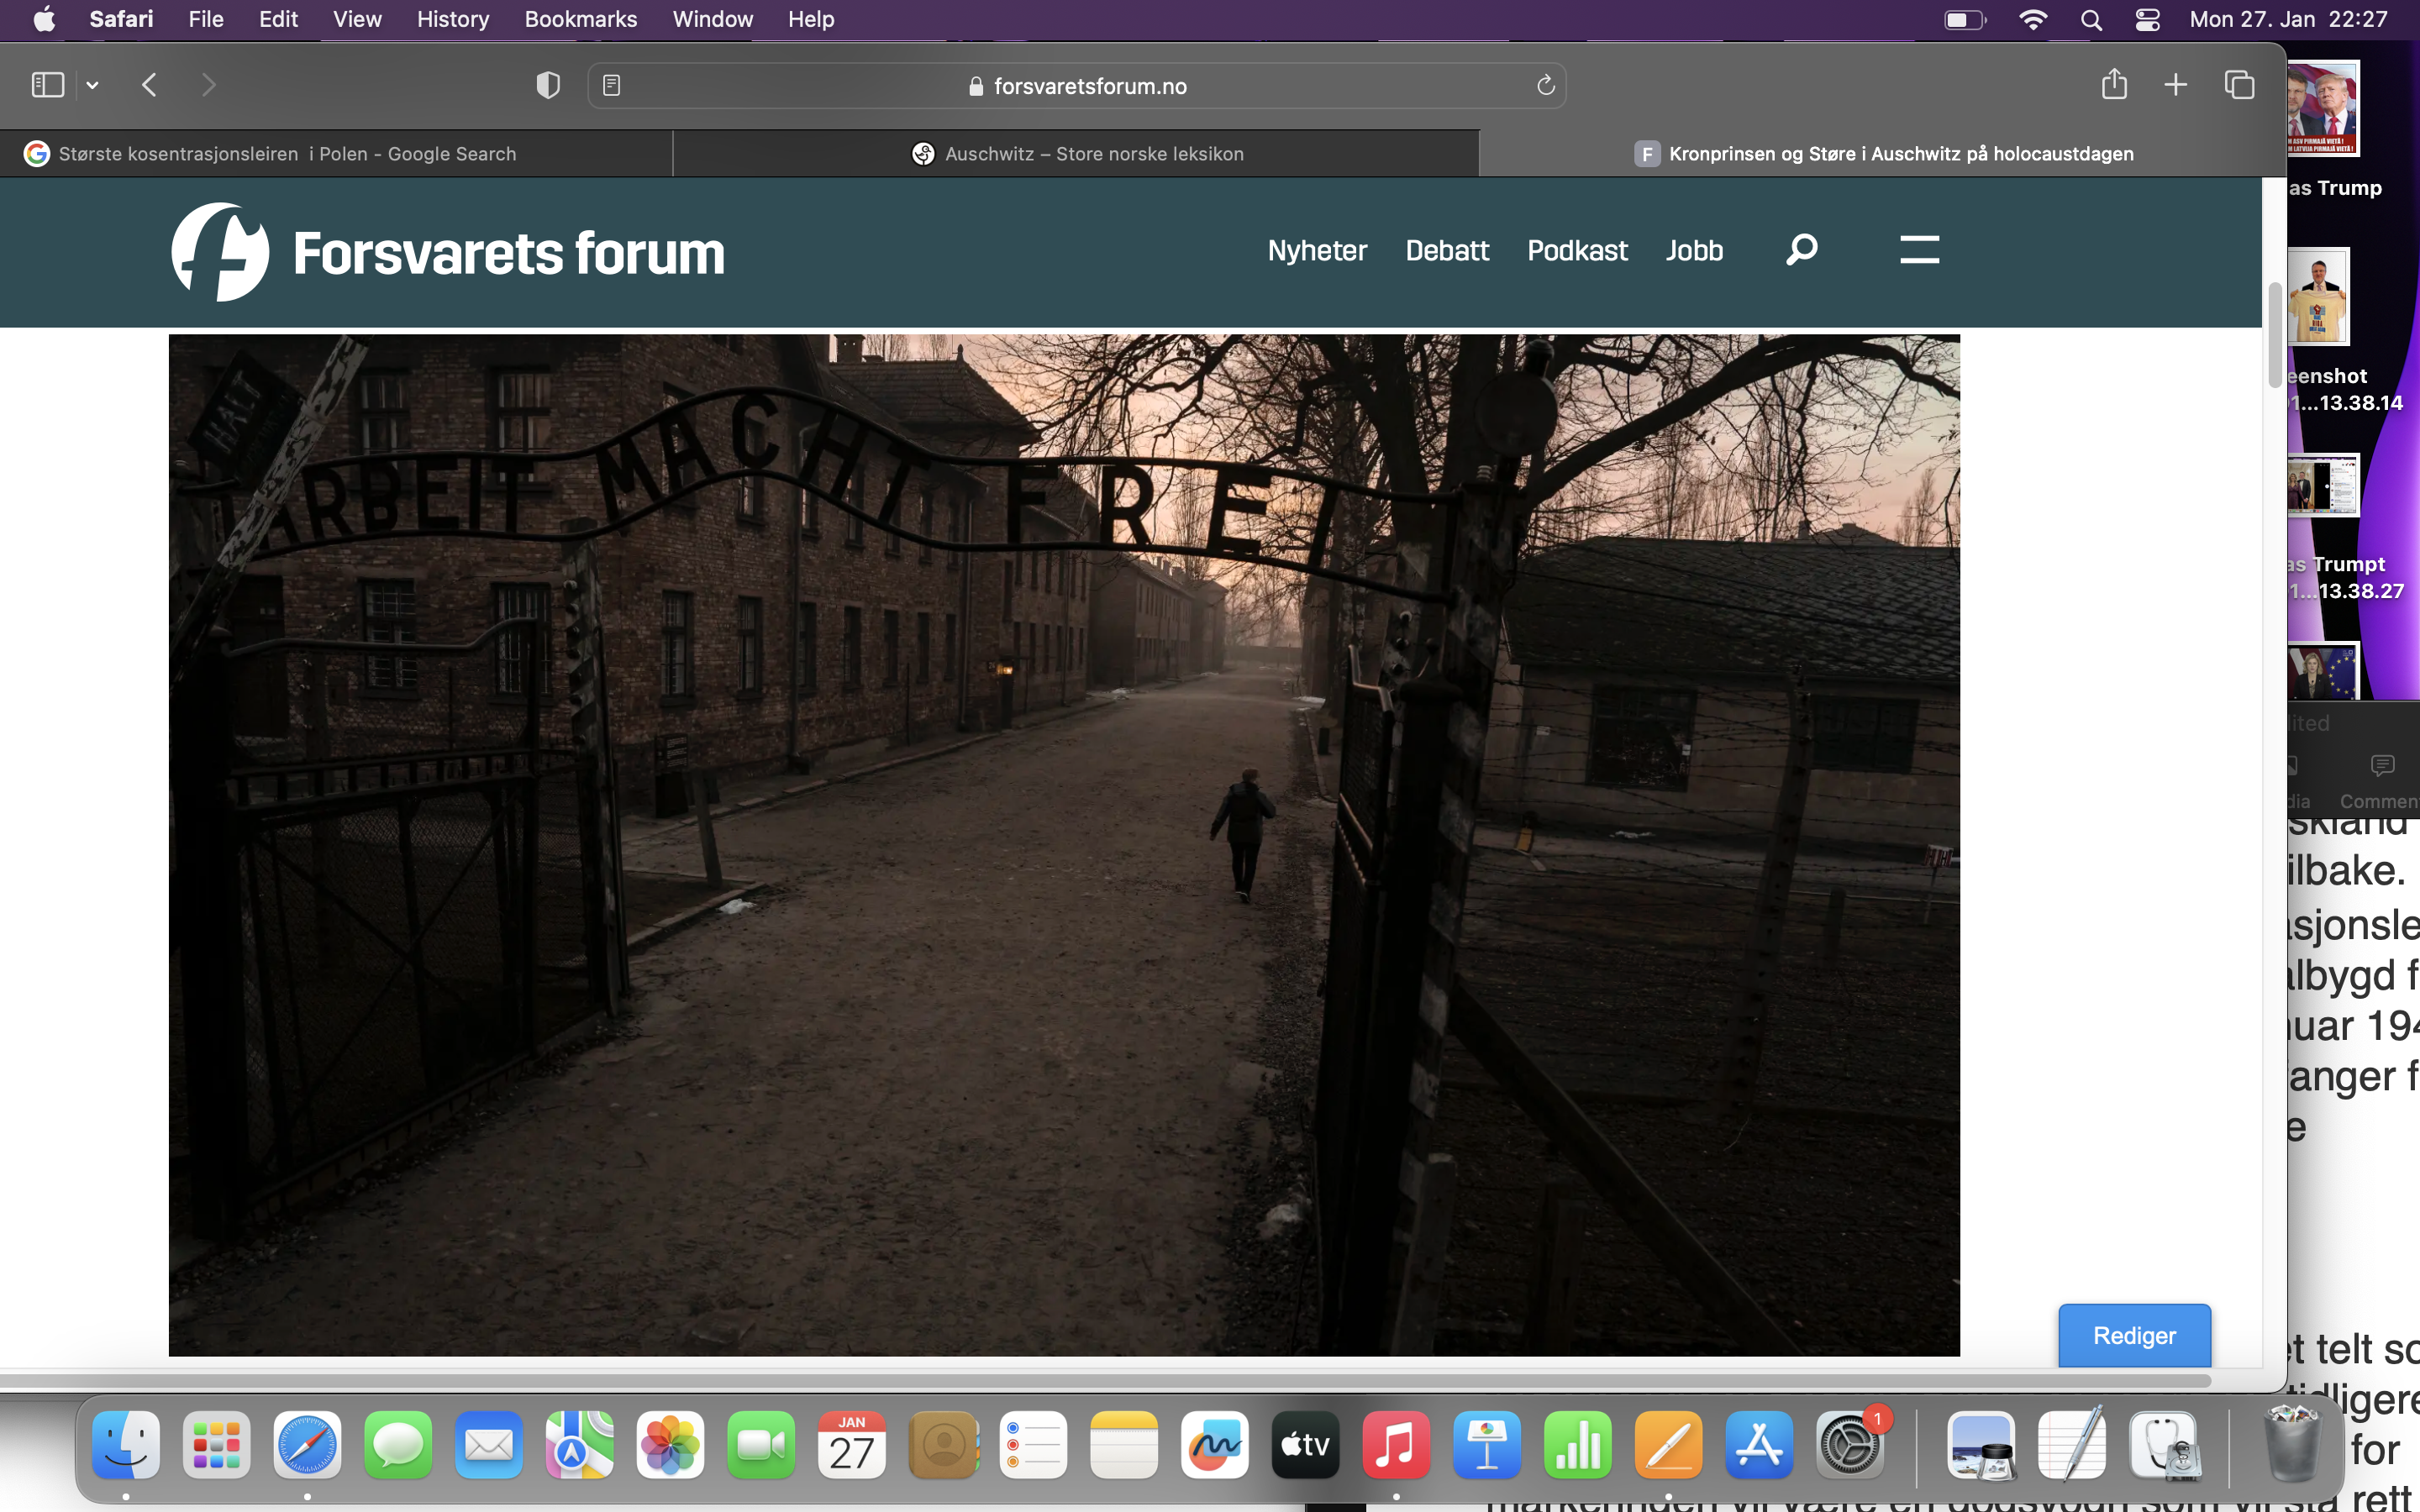Screen dimensions: 2420x1512
Task: Go forward in Safari history
Action: [208, 85]
